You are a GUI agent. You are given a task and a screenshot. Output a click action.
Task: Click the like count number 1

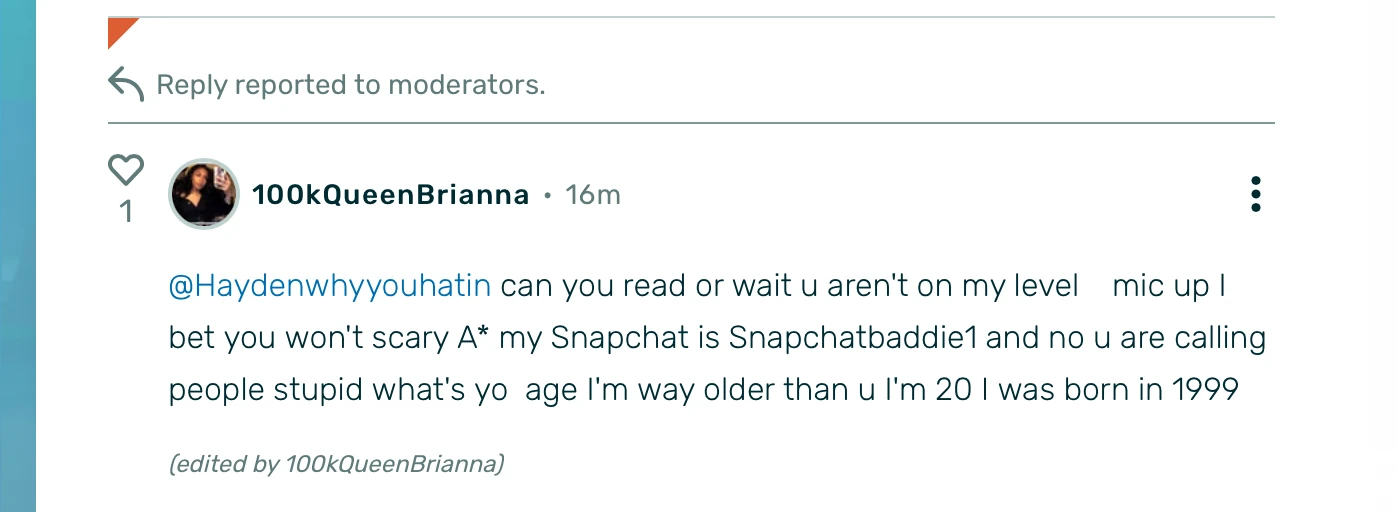pyautogui.click(x=126, y=212)
